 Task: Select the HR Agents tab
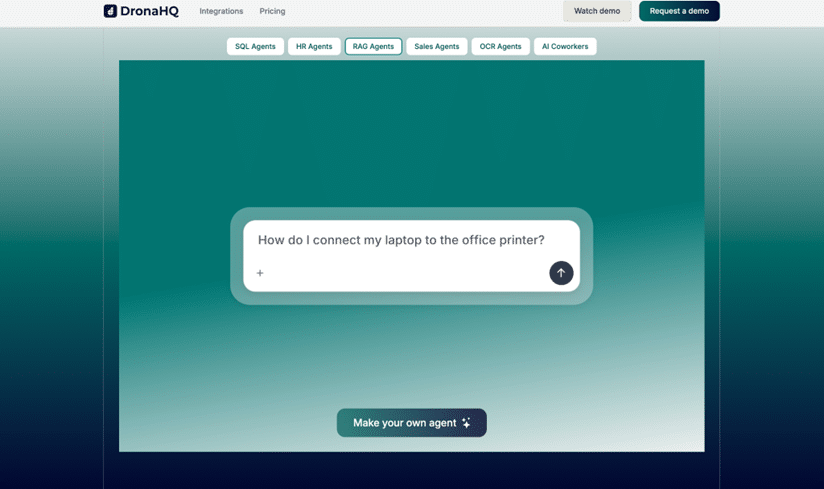pyautogui.click(x=314, y=46)
